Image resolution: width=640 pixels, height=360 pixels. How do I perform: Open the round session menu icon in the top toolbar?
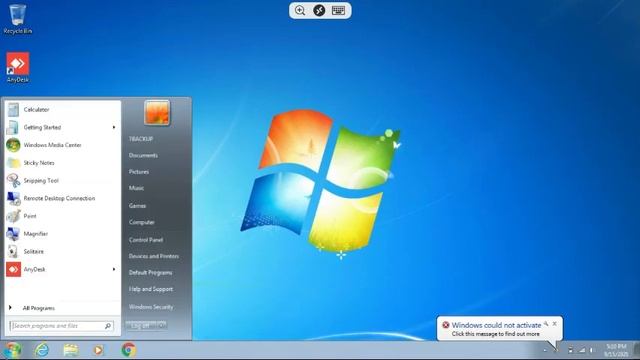tap(319, 10)
